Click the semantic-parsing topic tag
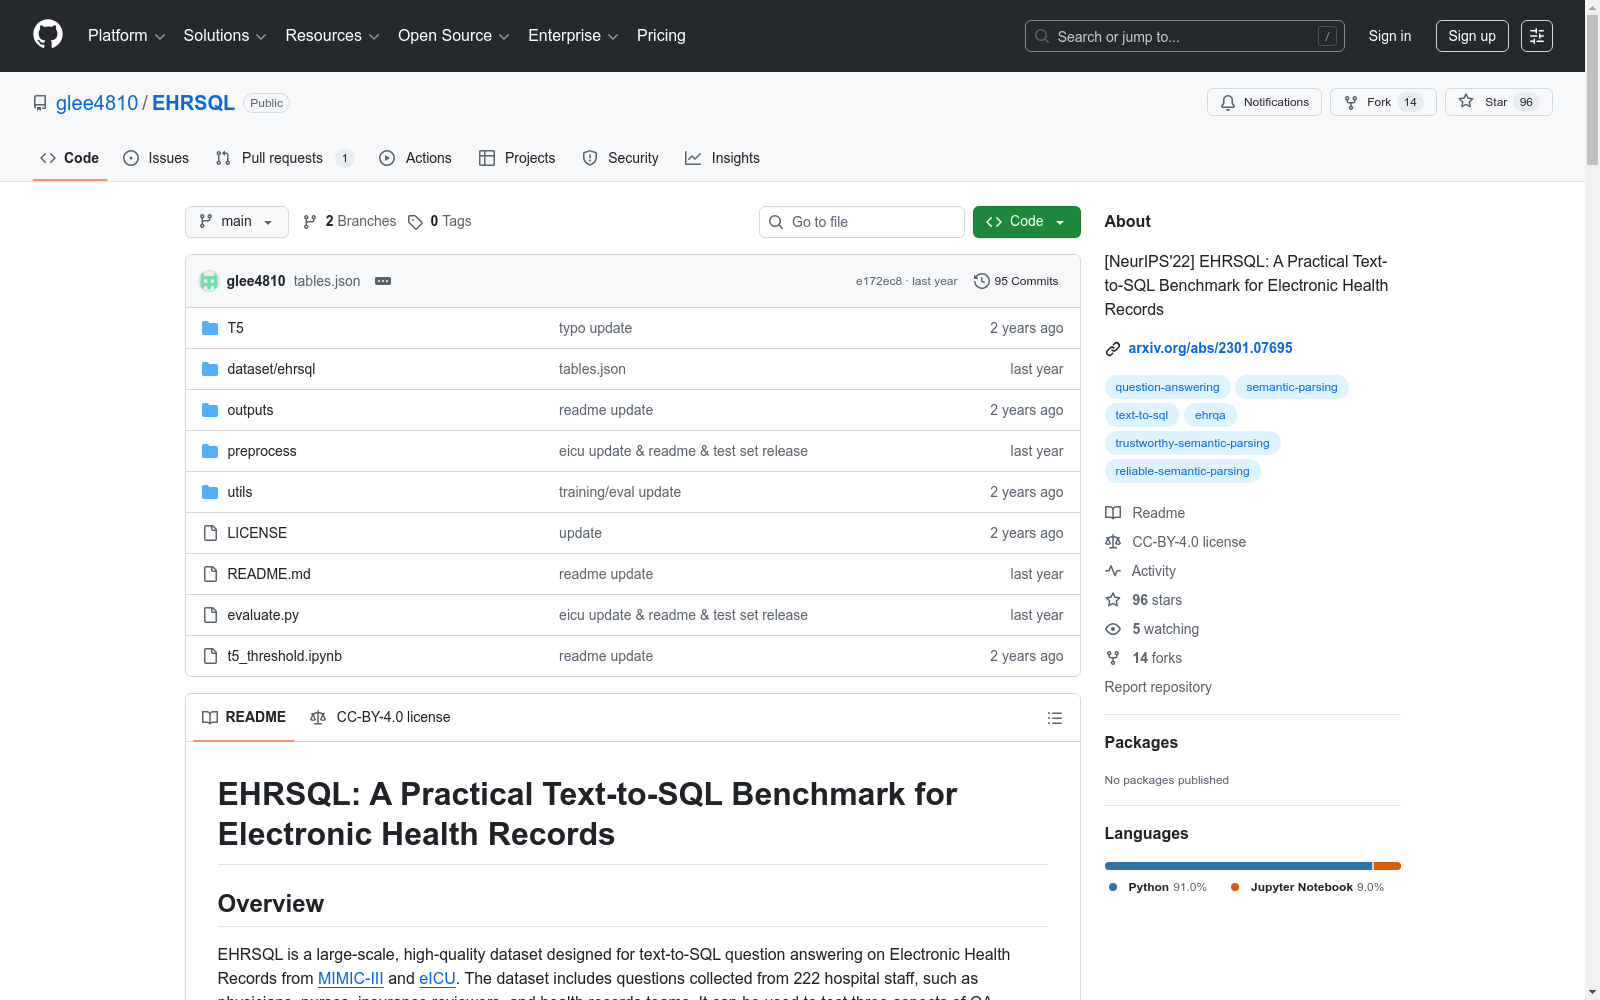The height and width of the screenshot is (1000, 1600). click(x=1292, y=387)
